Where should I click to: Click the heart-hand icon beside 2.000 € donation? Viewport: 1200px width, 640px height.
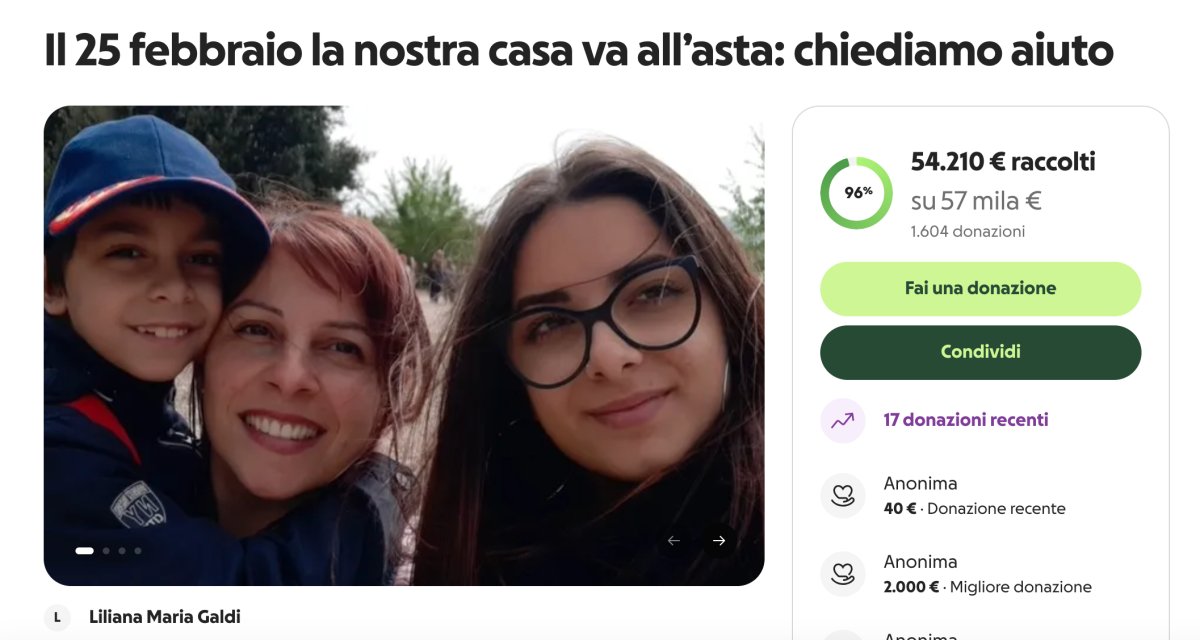coord(842,574)
